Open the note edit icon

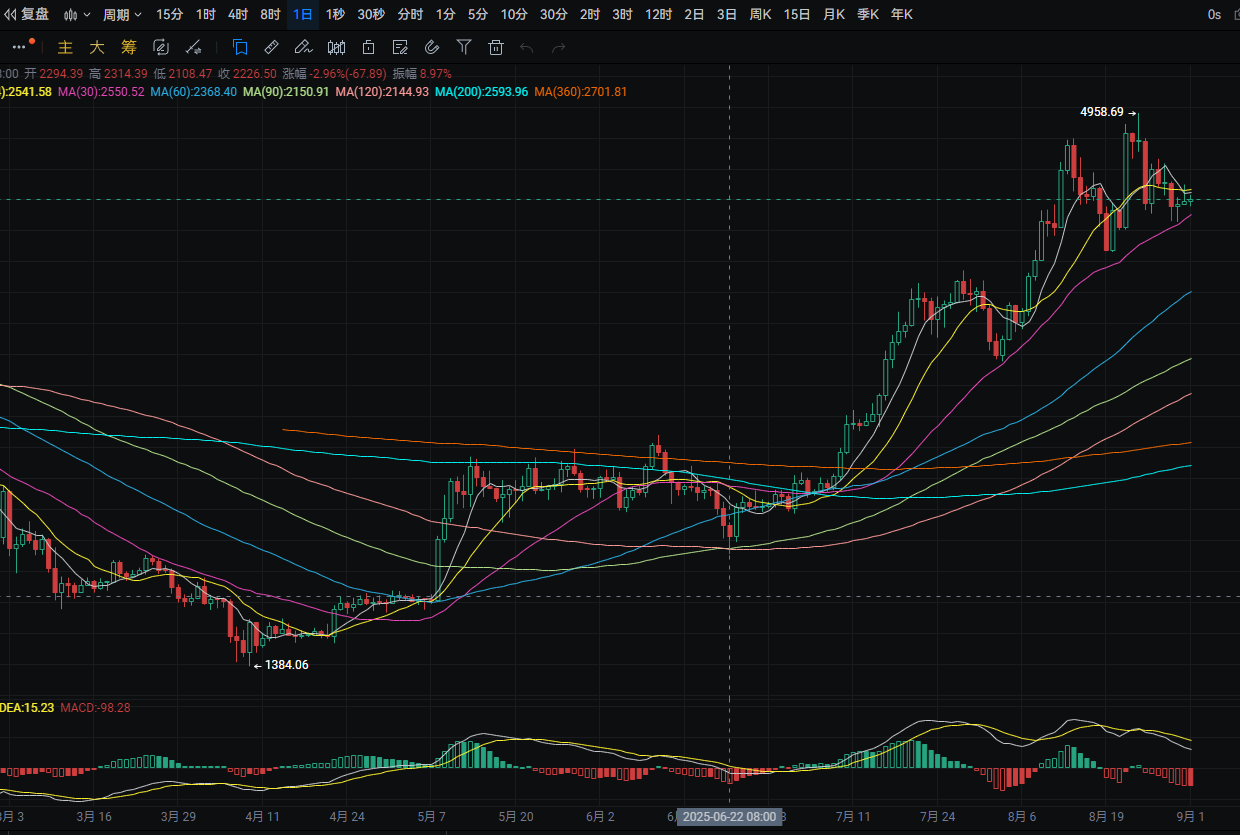400,47
